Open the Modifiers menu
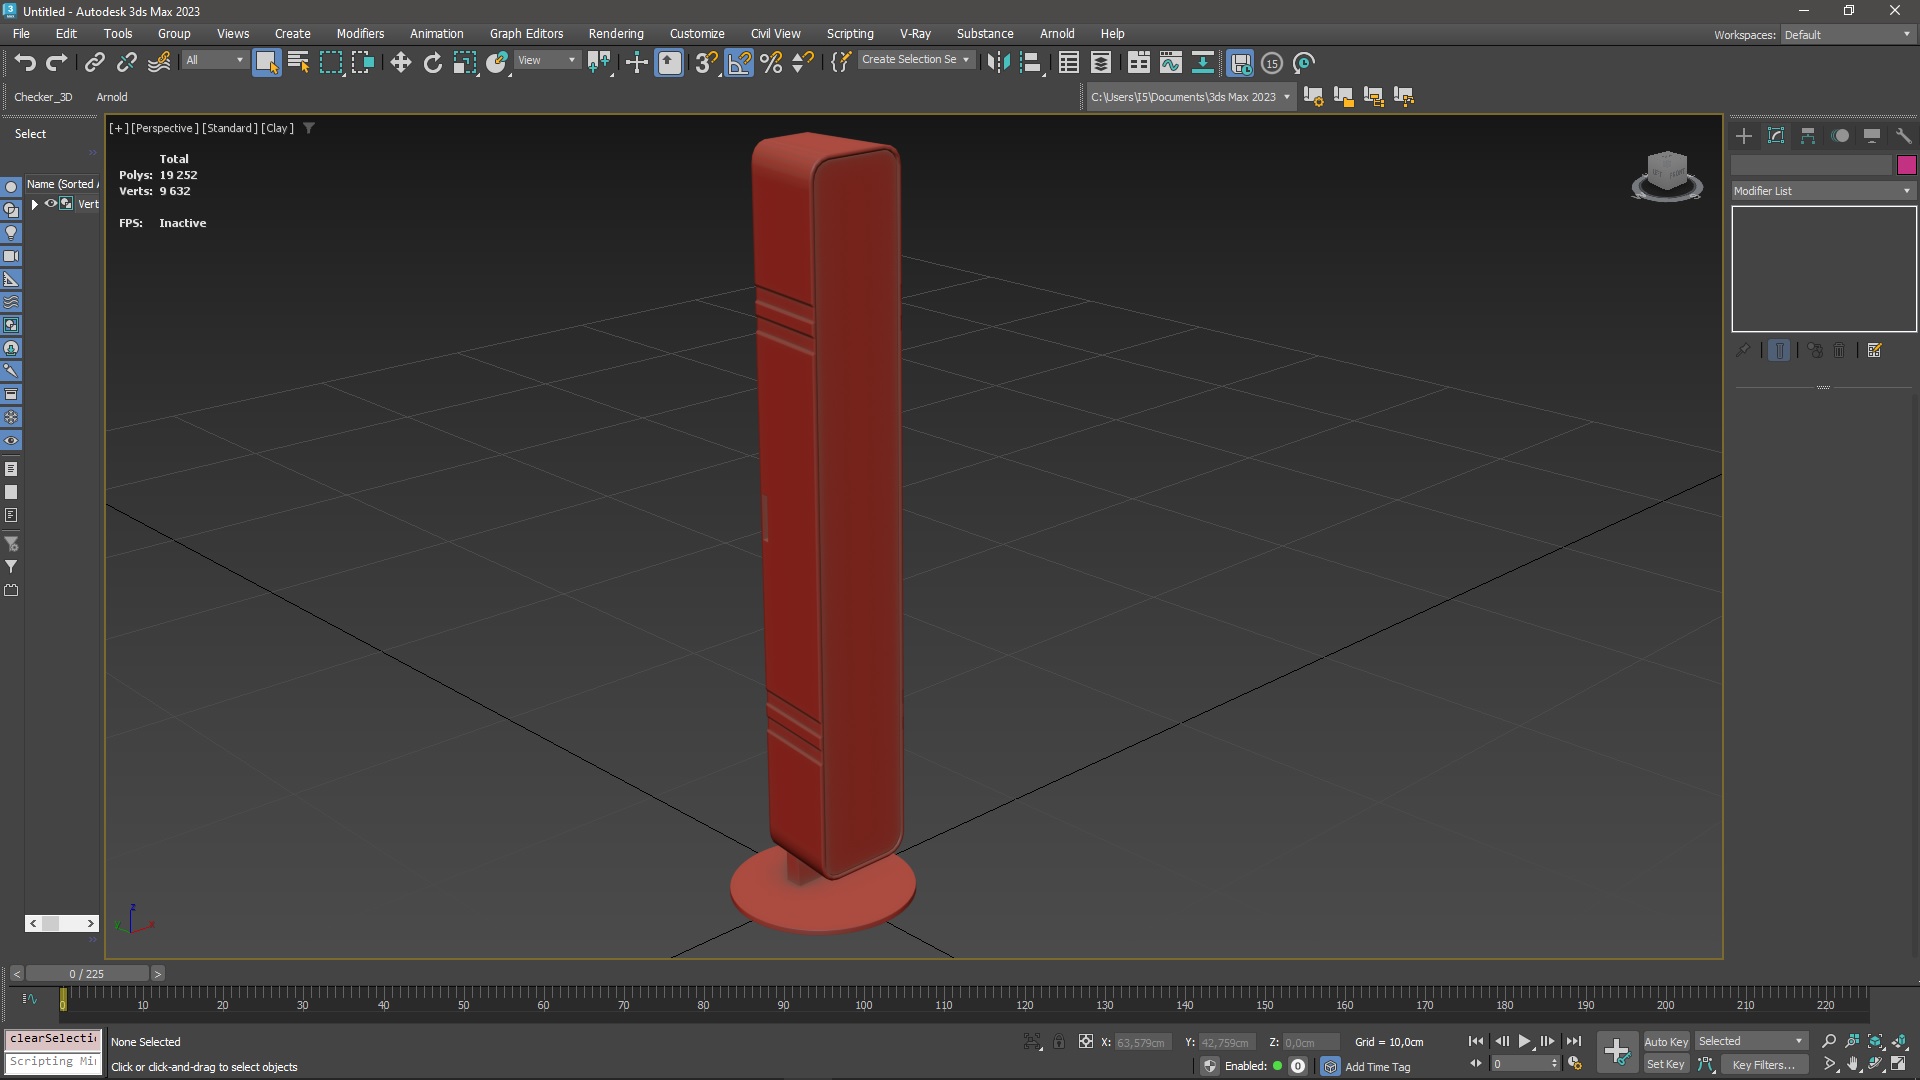Viewport: 1920px width, 1080px height. point(360,34)
